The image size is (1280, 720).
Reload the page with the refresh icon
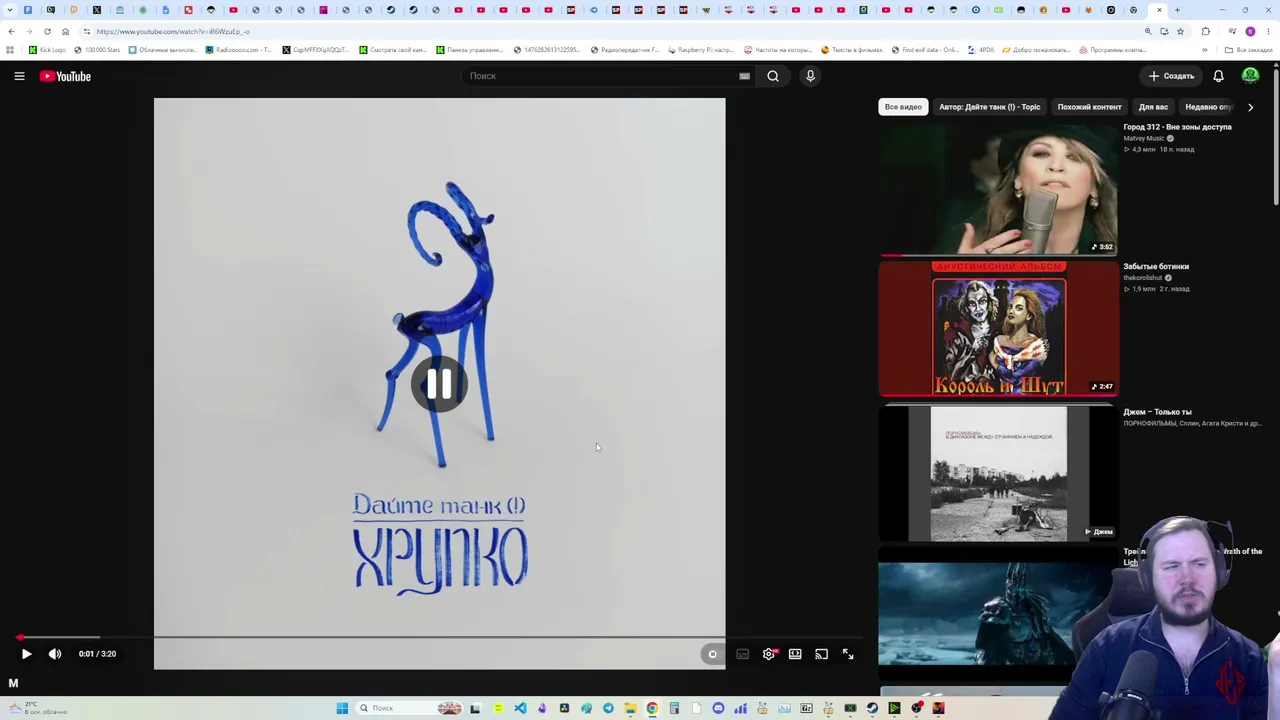[x=47, y=31]
